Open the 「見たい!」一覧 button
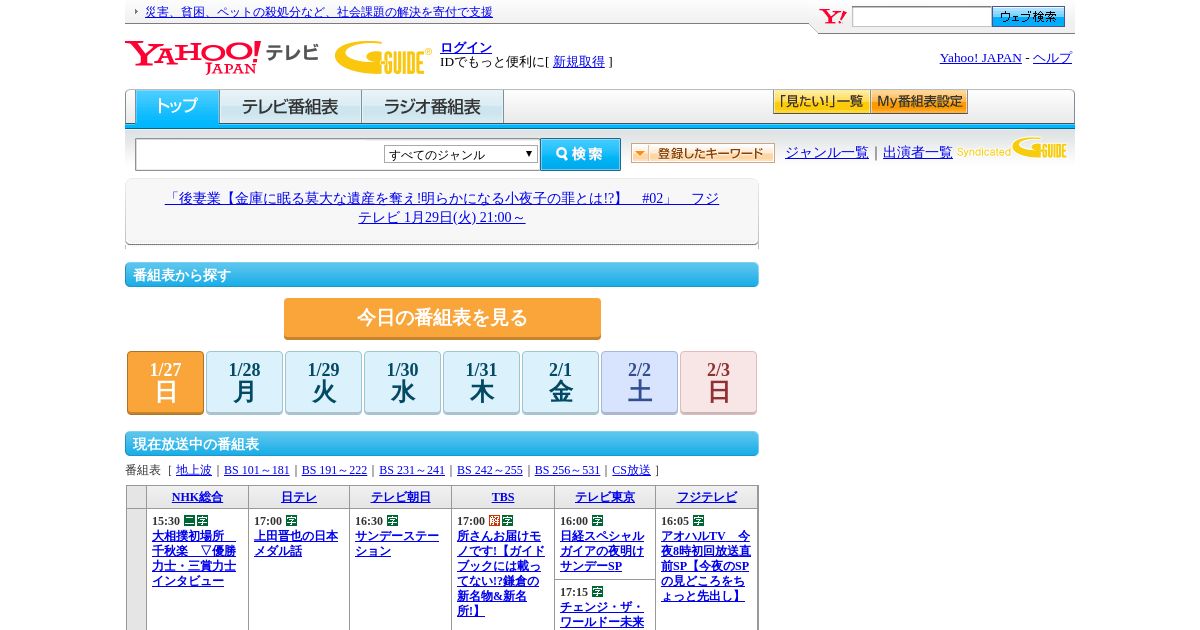Viewport: 1200px width, 630px height. coord(821,102)
